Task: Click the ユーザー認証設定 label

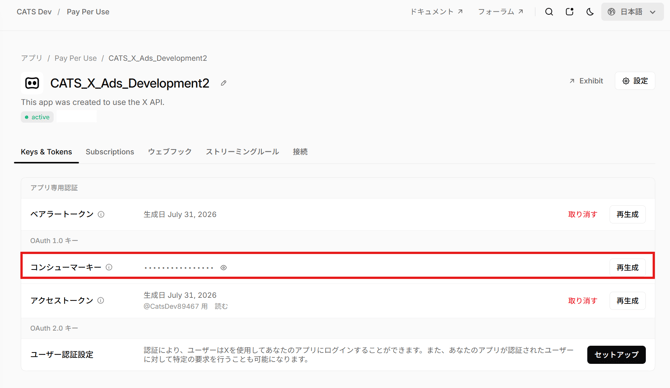Action: (62, 355)
